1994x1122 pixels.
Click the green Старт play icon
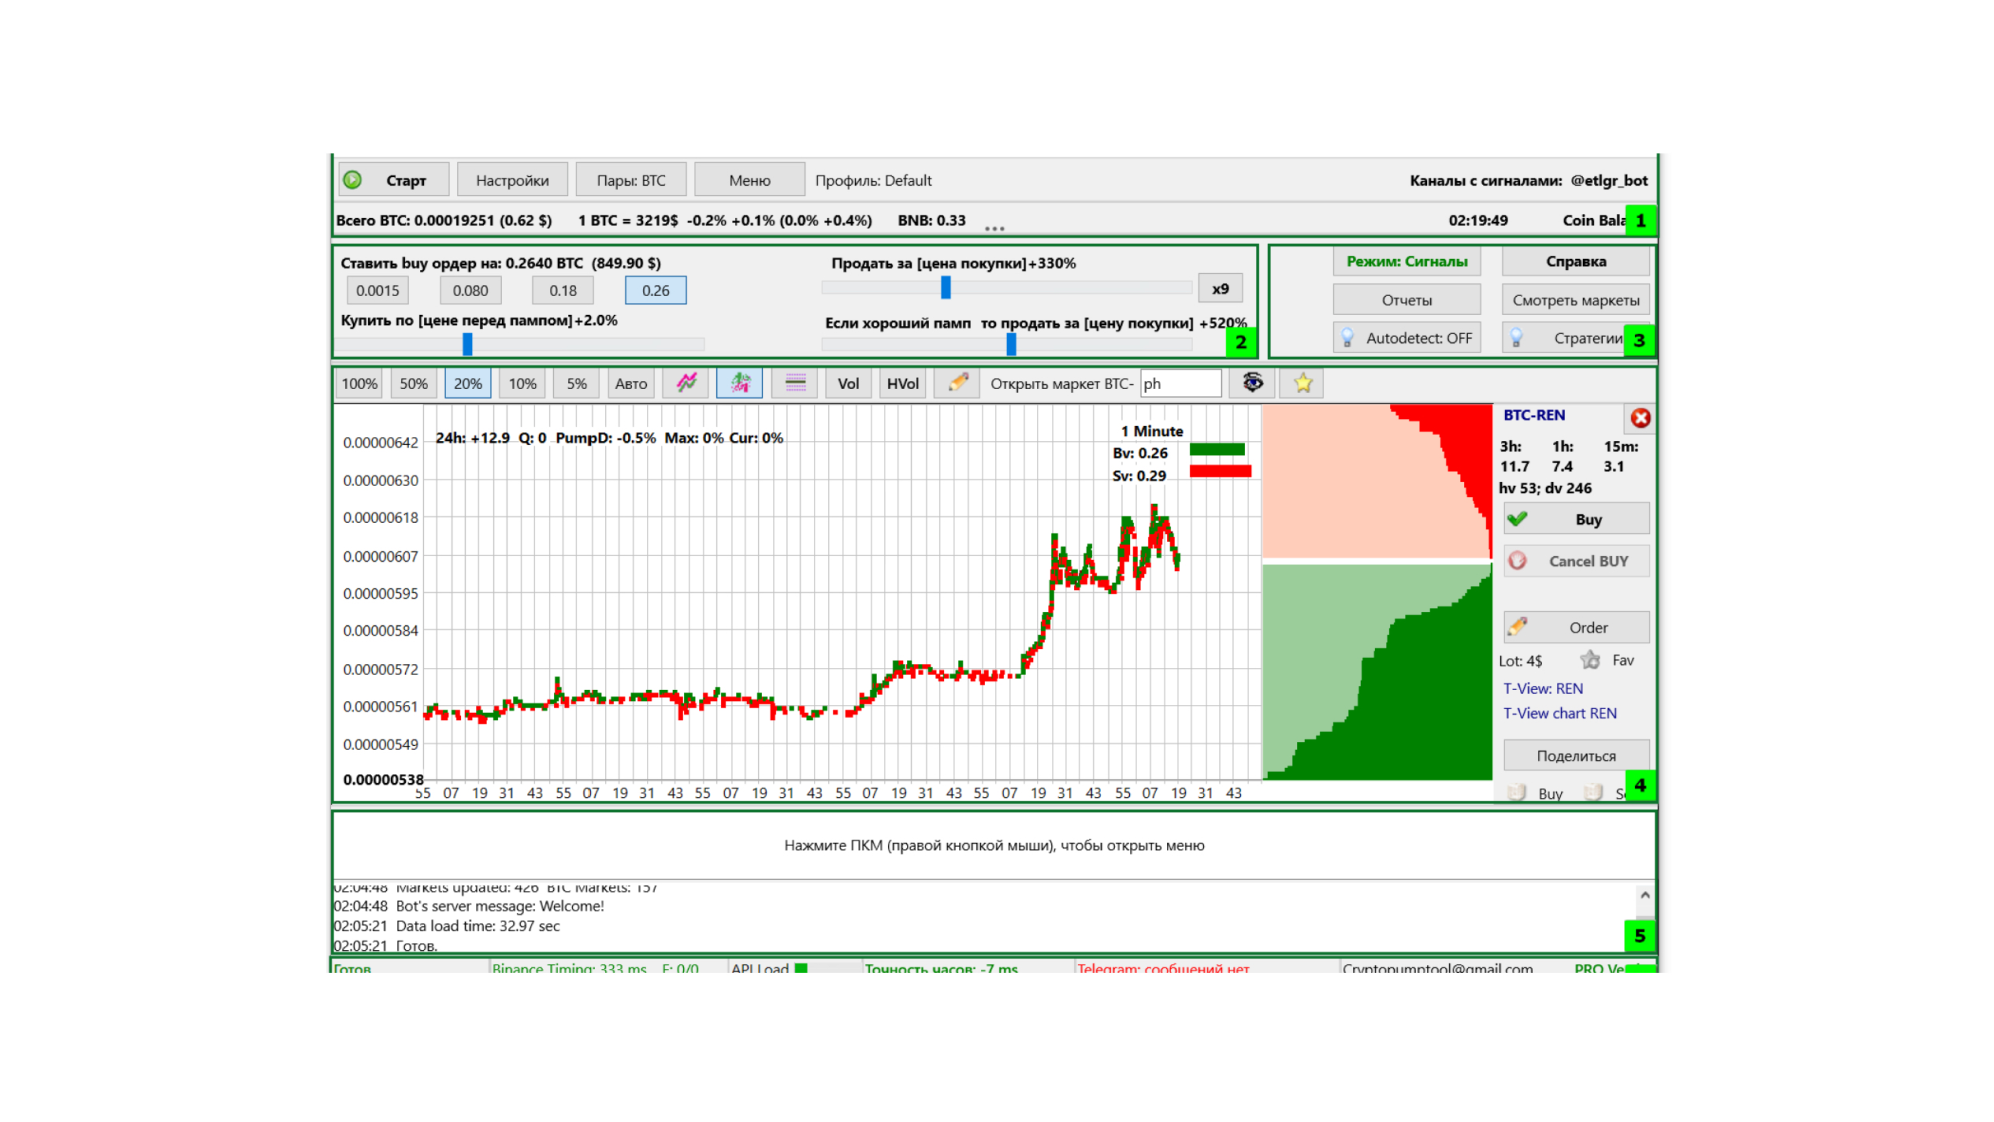pos(353,180)
